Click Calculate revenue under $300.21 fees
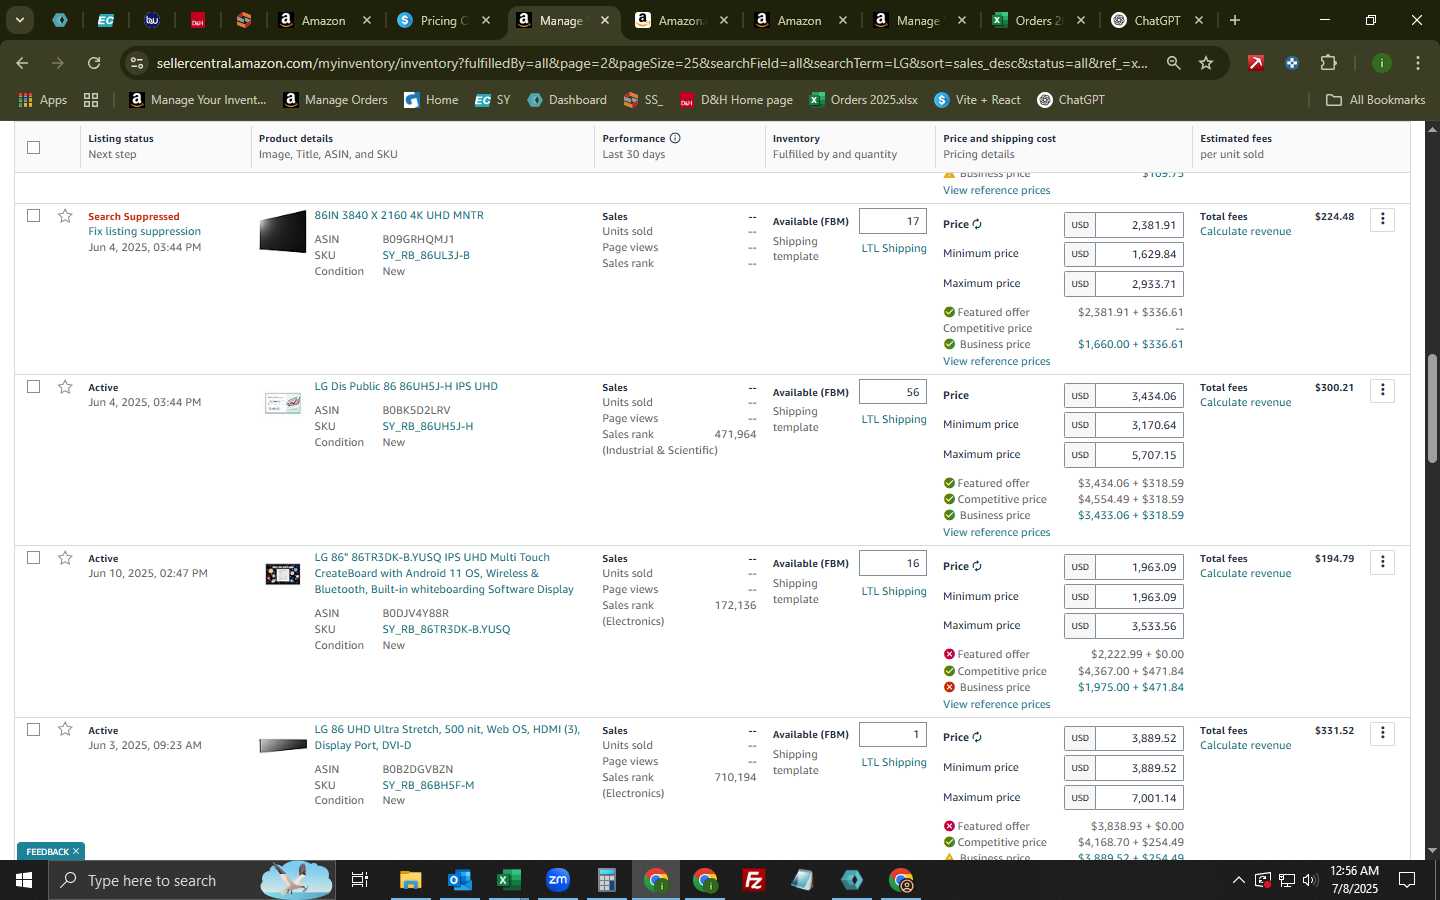 1245,402
